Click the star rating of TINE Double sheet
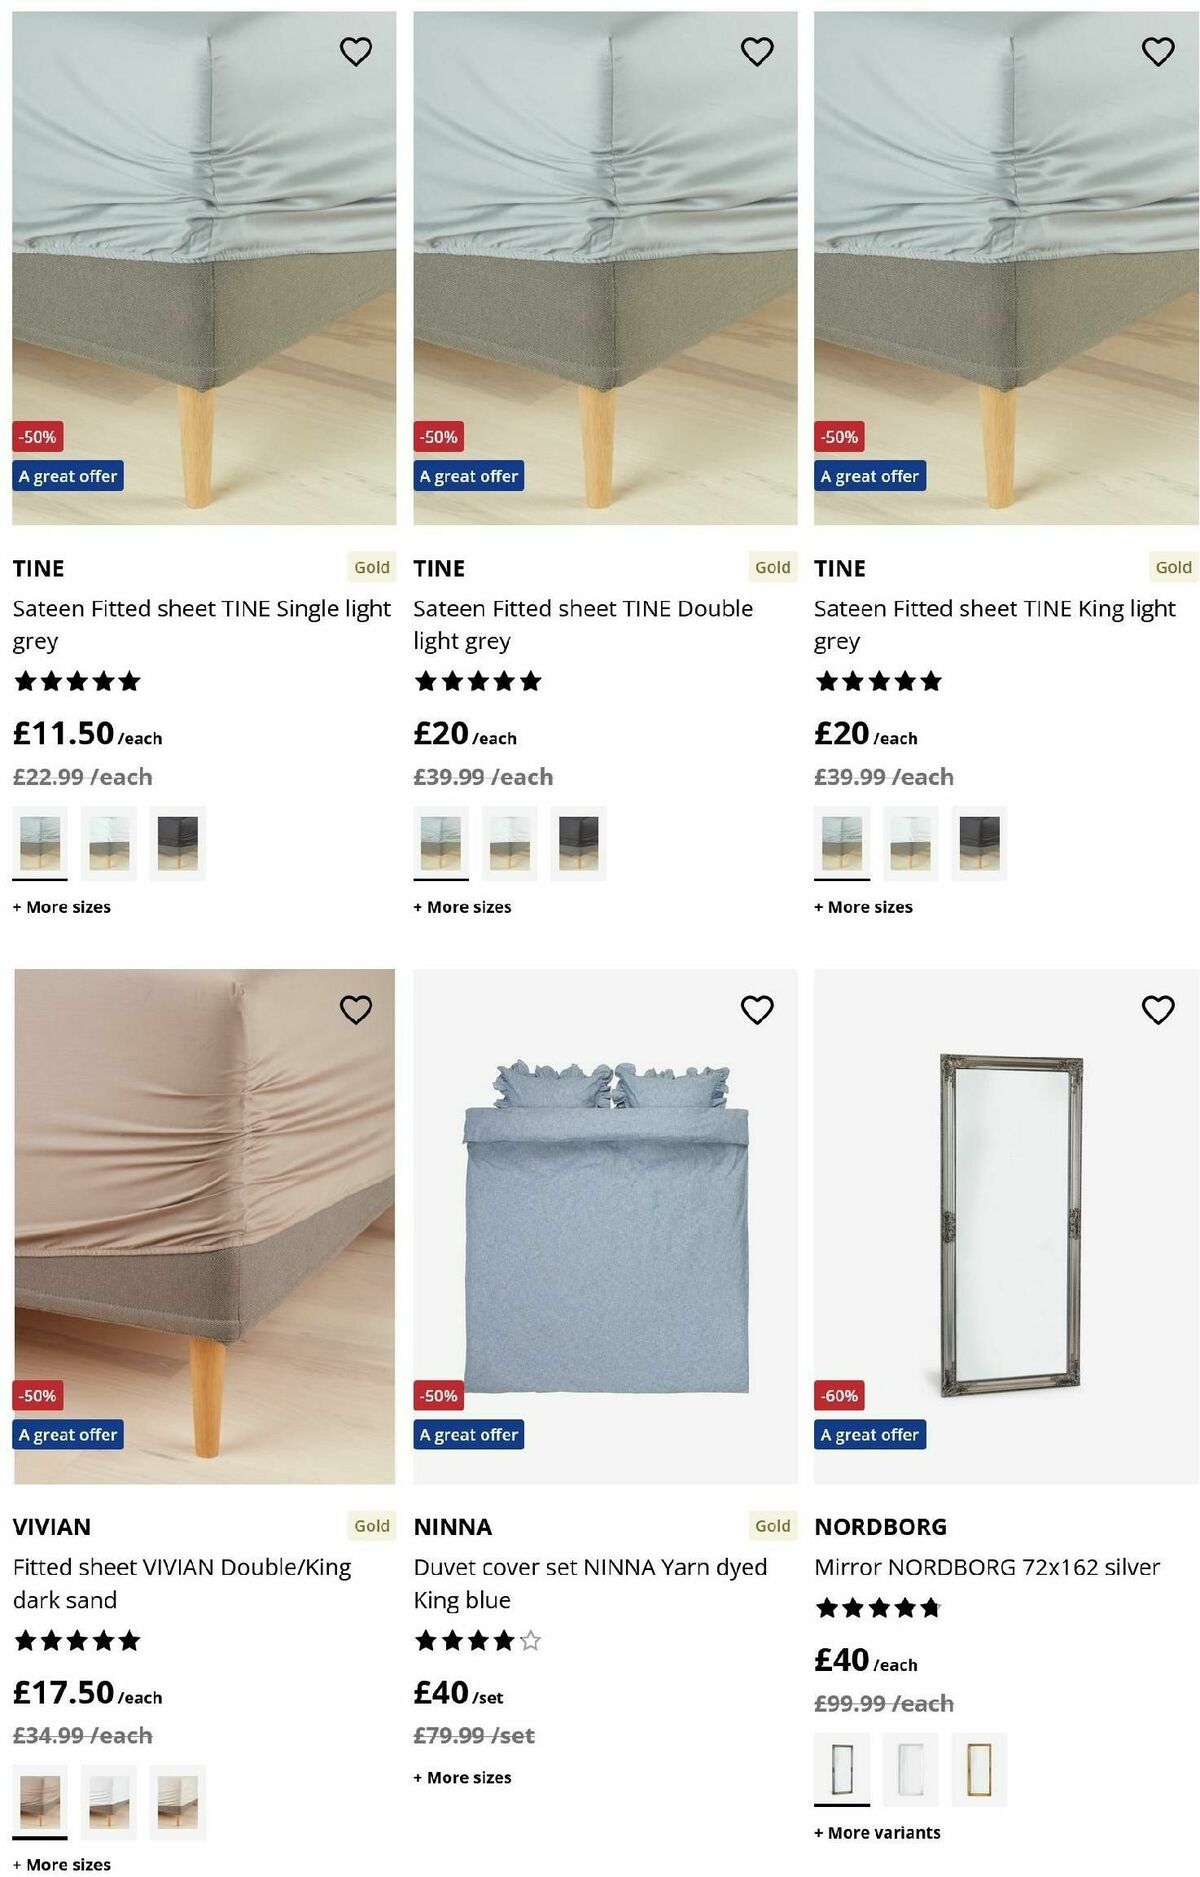 (477, 682)
